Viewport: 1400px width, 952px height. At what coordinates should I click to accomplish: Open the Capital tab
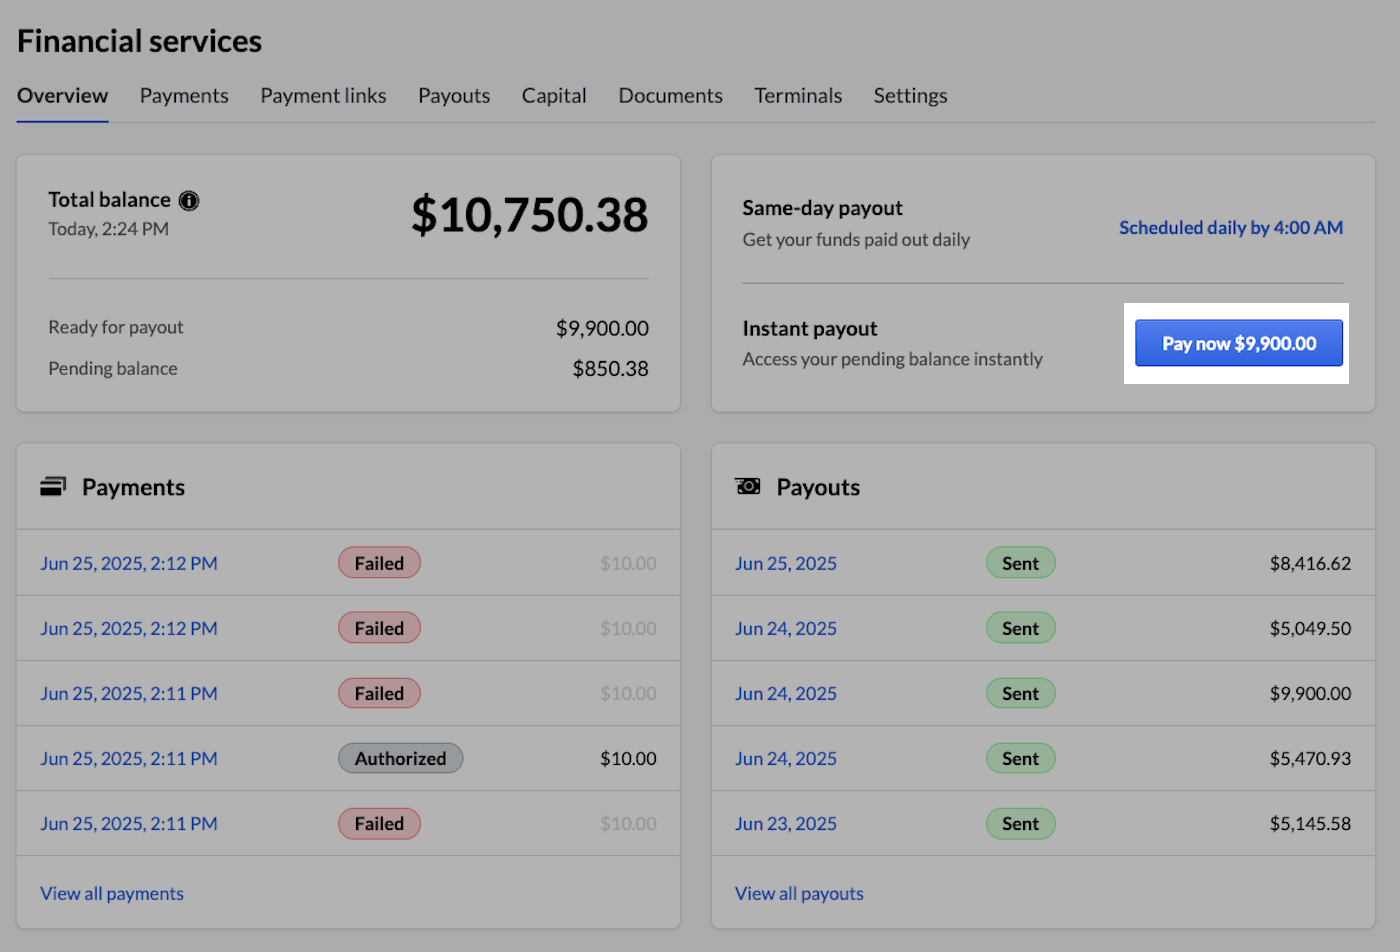pyautogui.click(x=554, y=95)
